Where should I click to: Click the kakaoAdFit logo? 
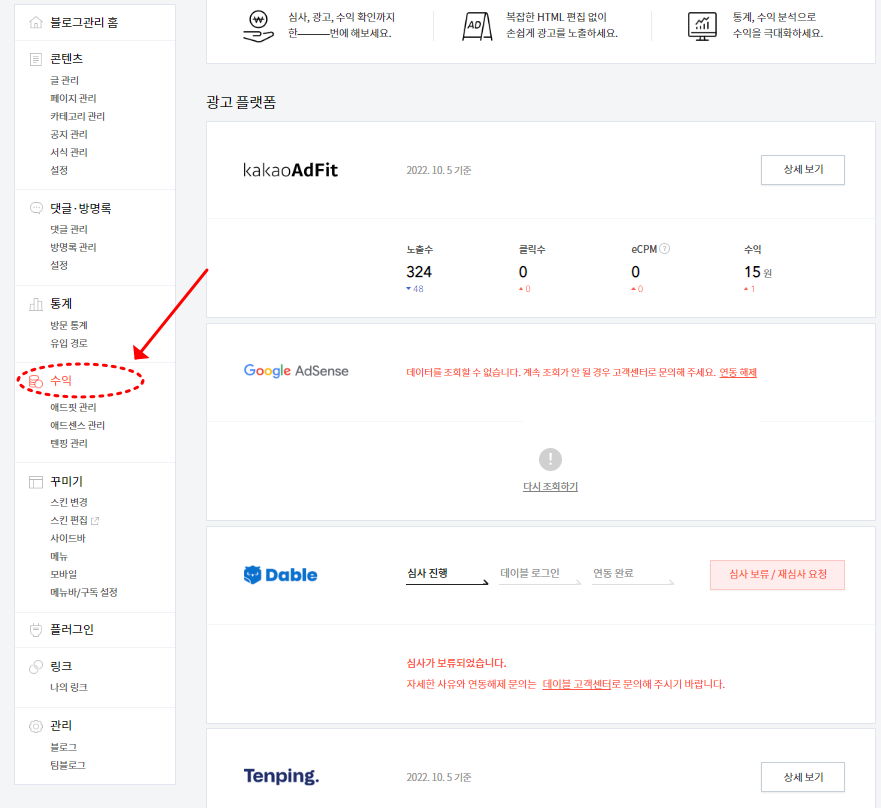290,170
